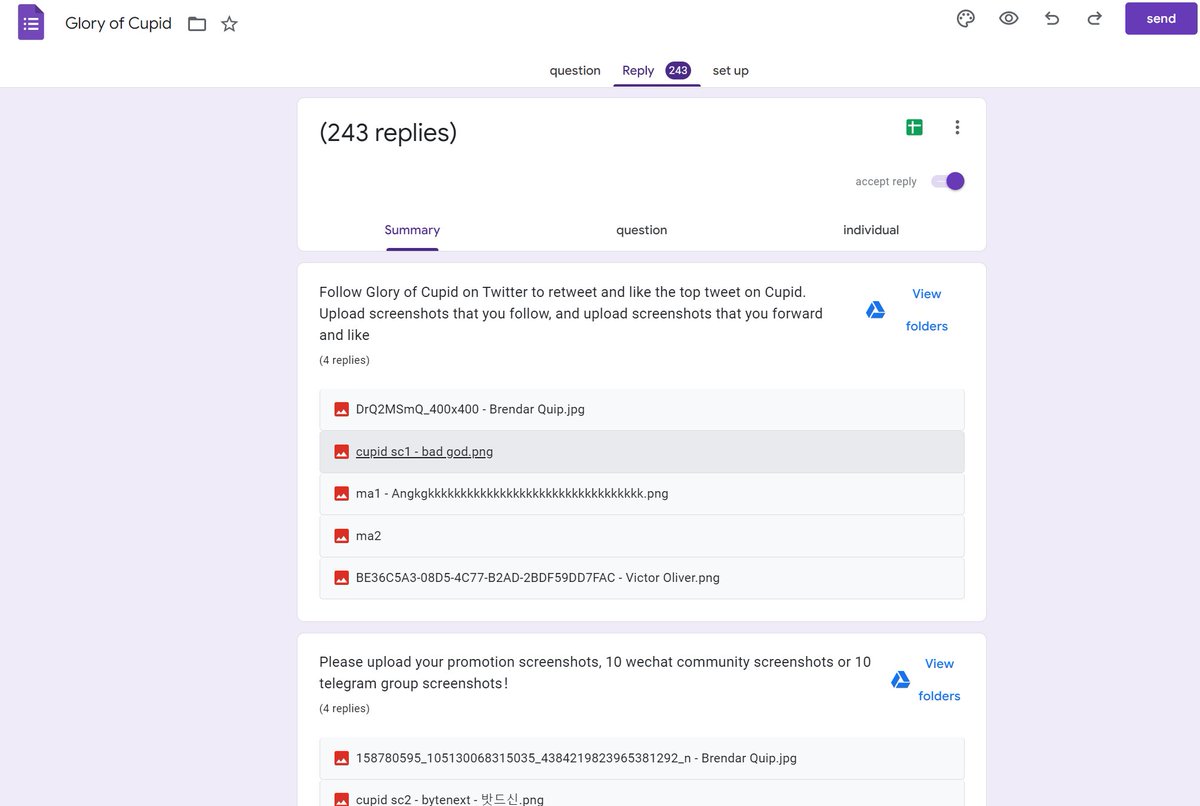Open DrQ2MSmQ_400x400 - Brendar Quip.jpg

[x=642, y=409]
